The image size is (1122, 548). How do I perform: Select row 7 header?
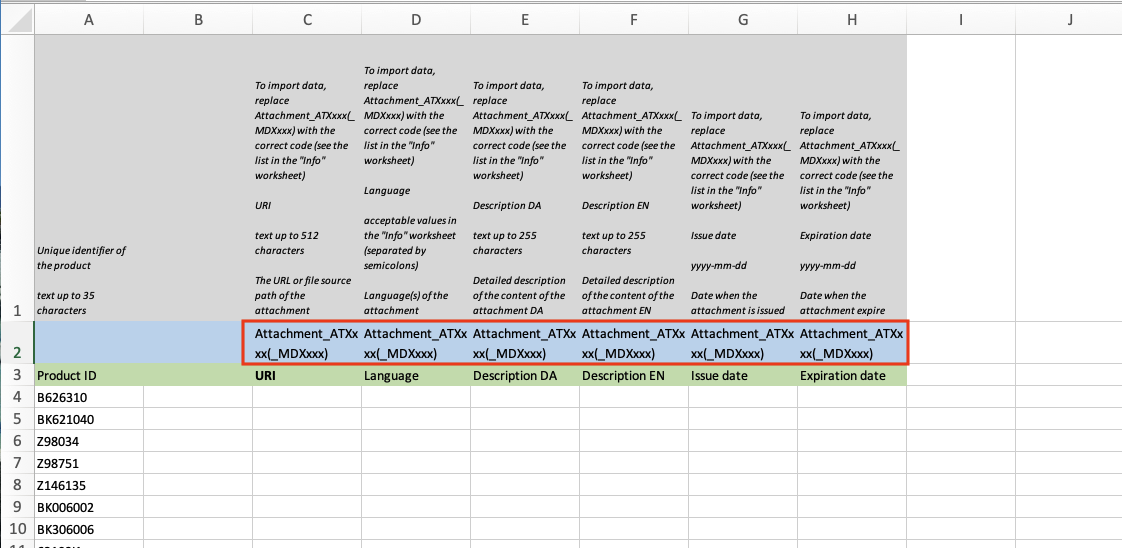pyautogui.click(x=19, y=464)
